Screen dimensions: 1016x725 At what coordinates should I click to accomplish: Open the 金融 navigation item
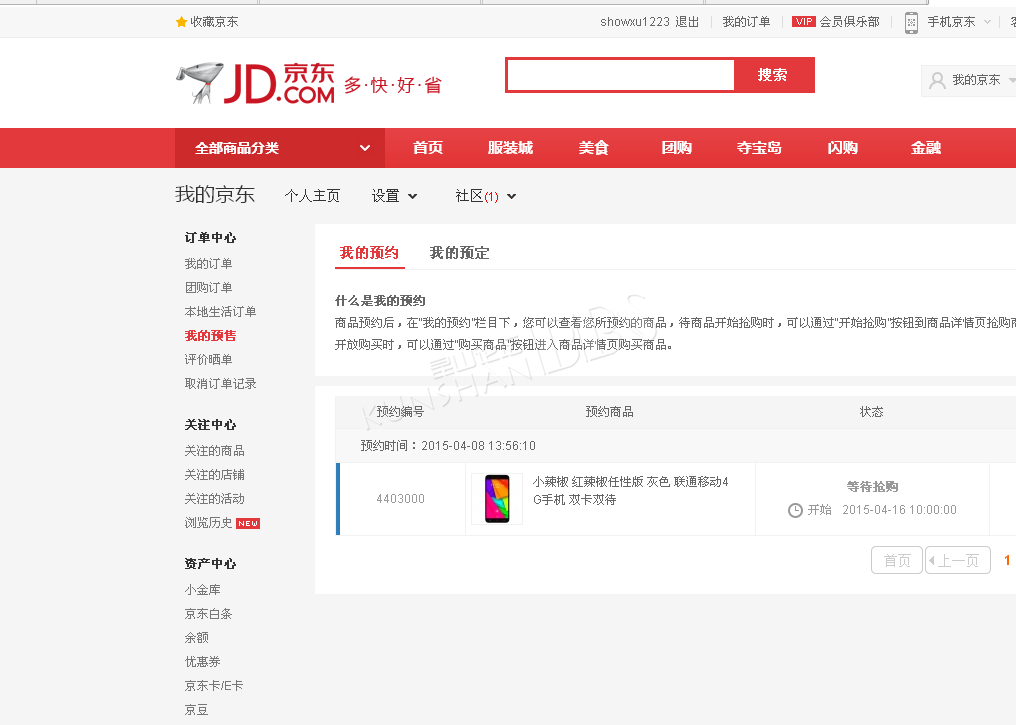coord(925,148)
